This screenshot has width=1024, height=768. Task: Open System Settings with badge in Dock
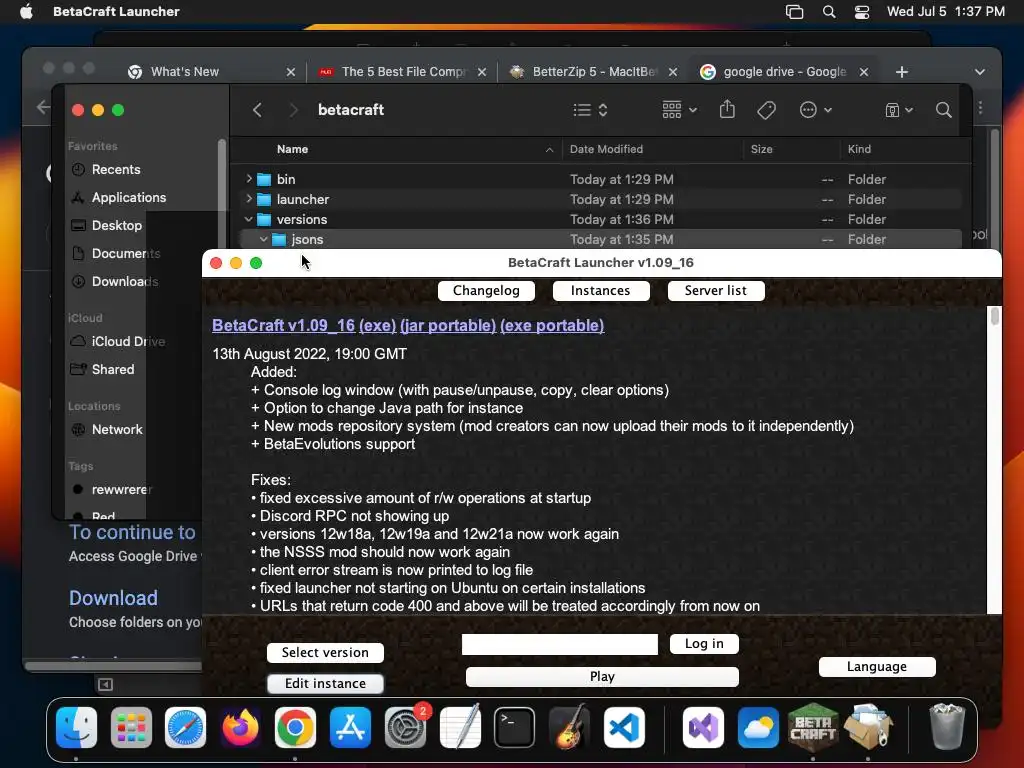406,728
